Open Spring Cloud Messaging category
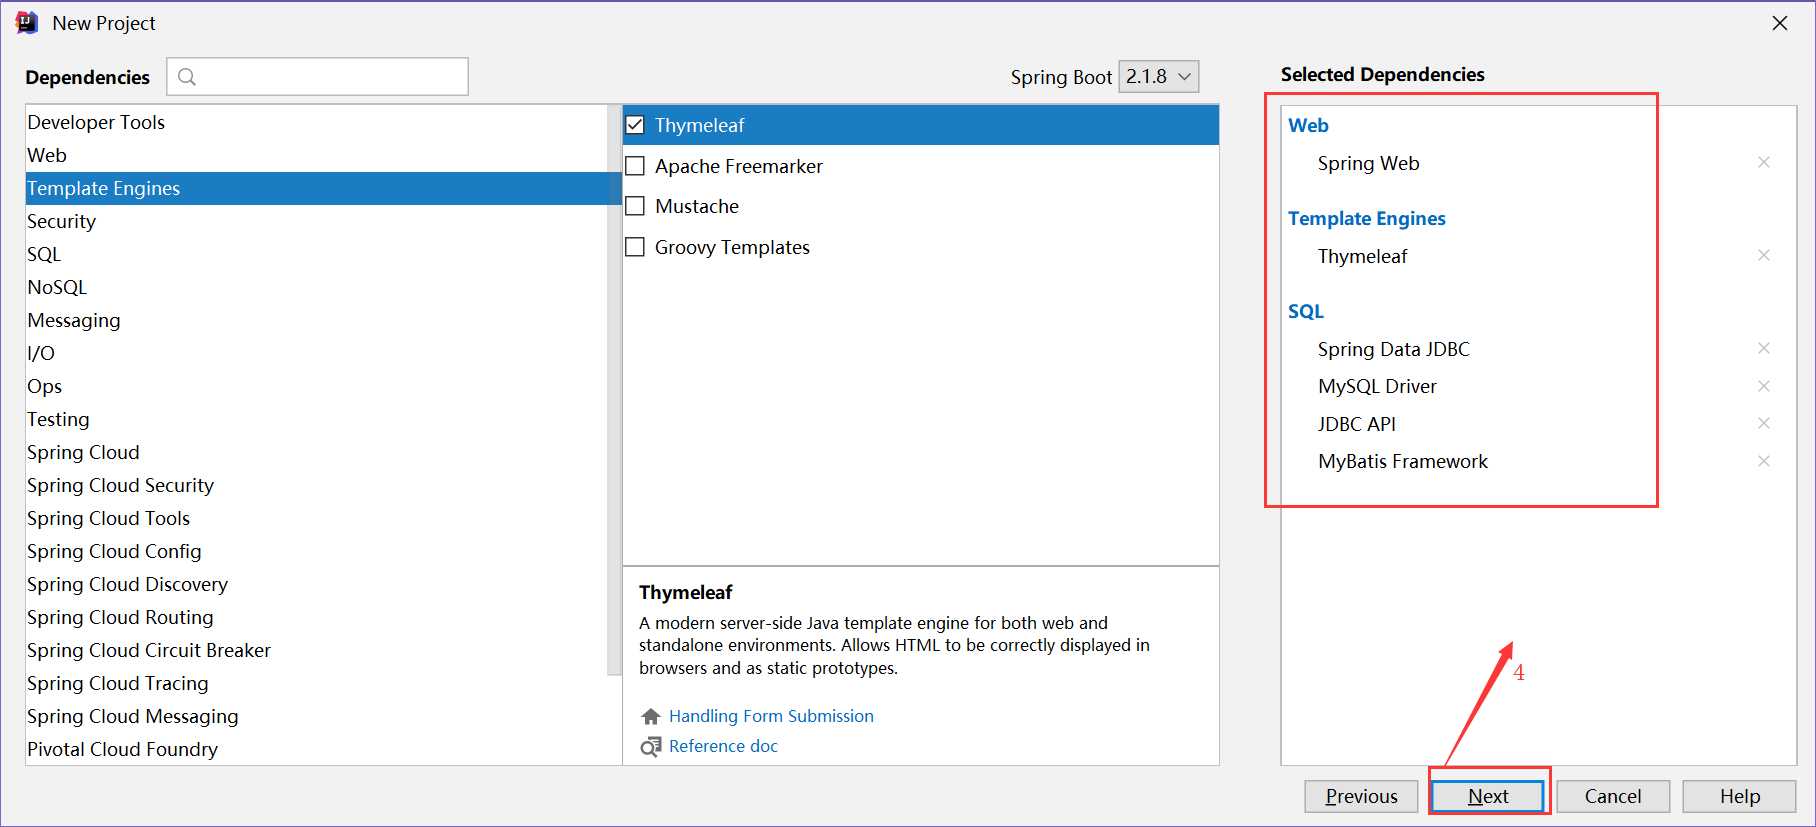Screen dimensions: 1816x827 point(316,716)
